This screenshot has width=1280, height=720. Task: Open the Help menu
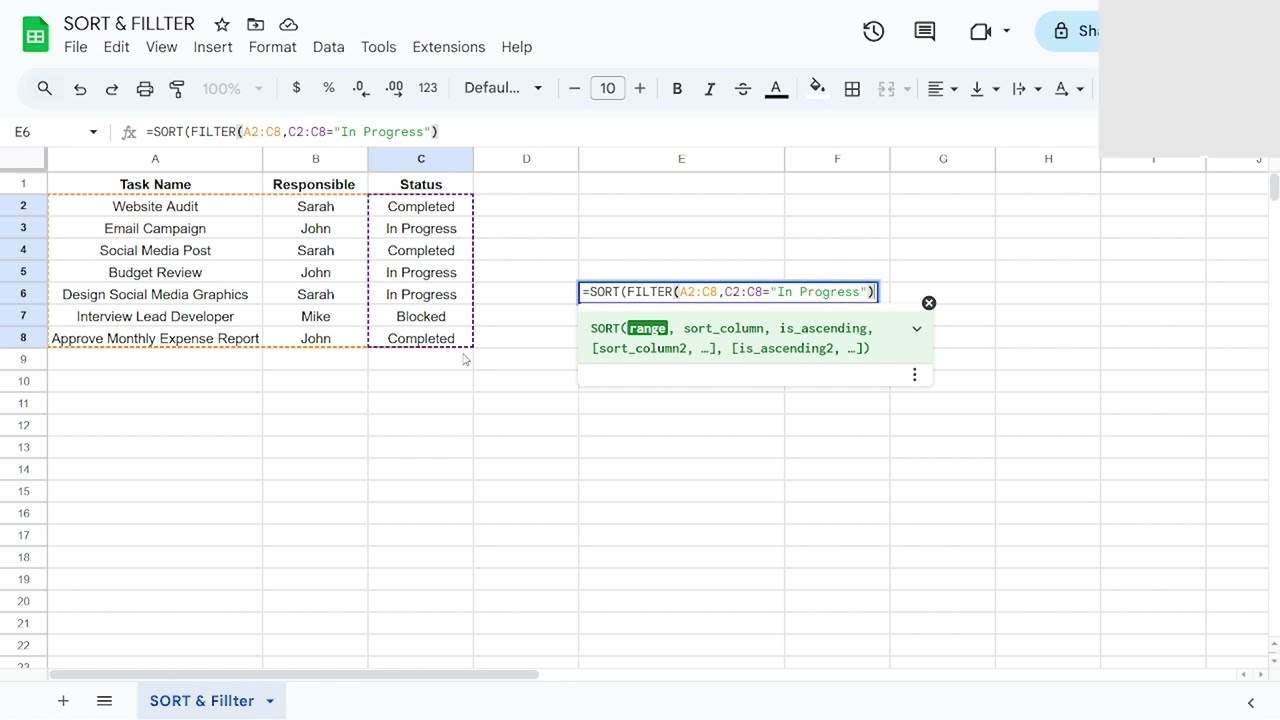coord(516,47)
